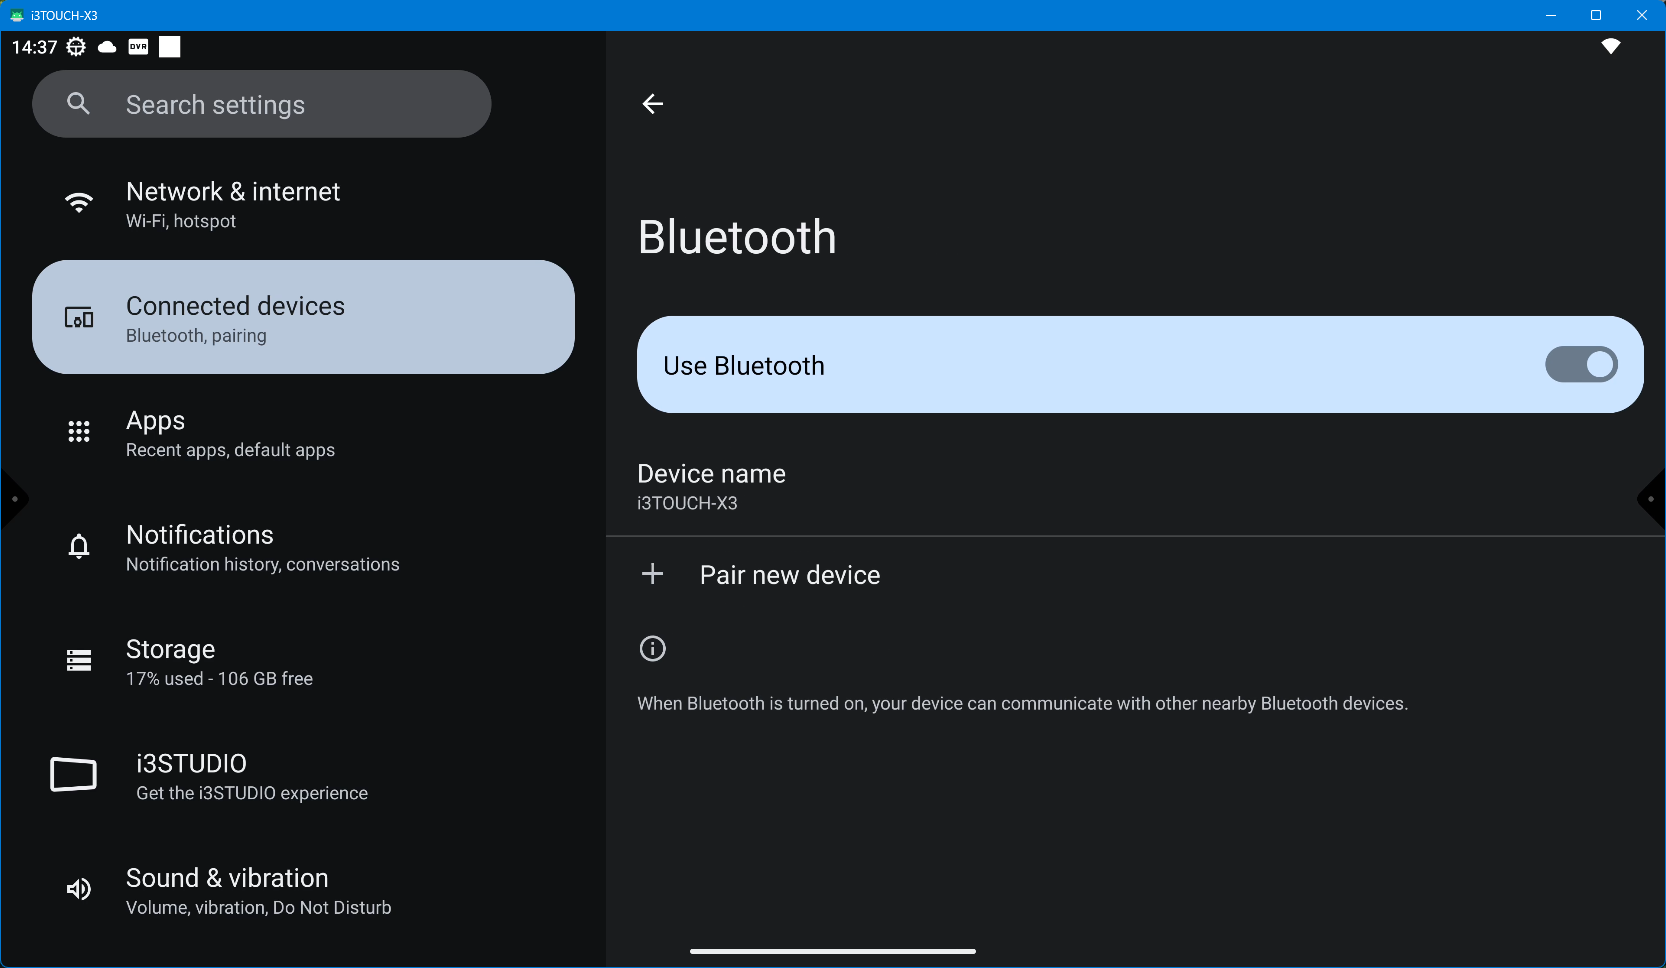Click the Storage icon

[x=79, y=660]
